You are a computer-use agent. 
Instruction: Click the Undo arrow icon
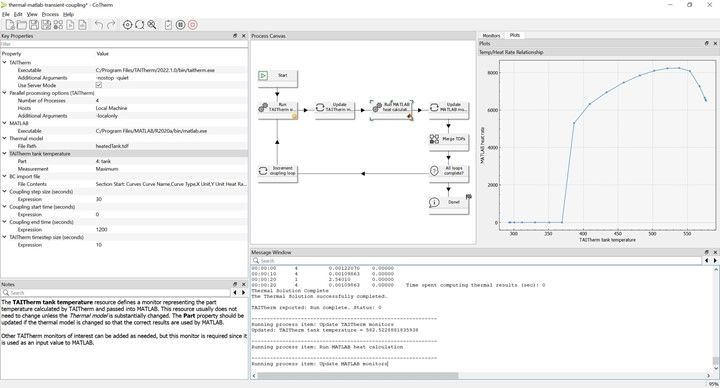99,25
